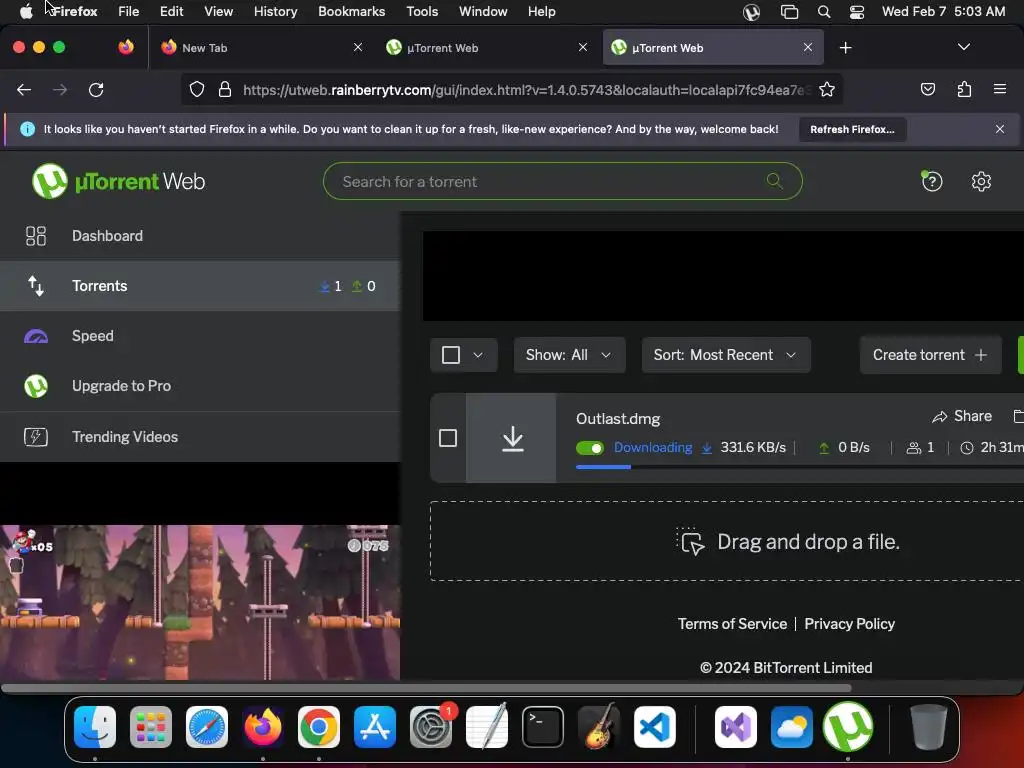1024x768 pixels.
Task: Toggle the Outlast.dmg downloading switch off
Action: [x=590, y=448]
